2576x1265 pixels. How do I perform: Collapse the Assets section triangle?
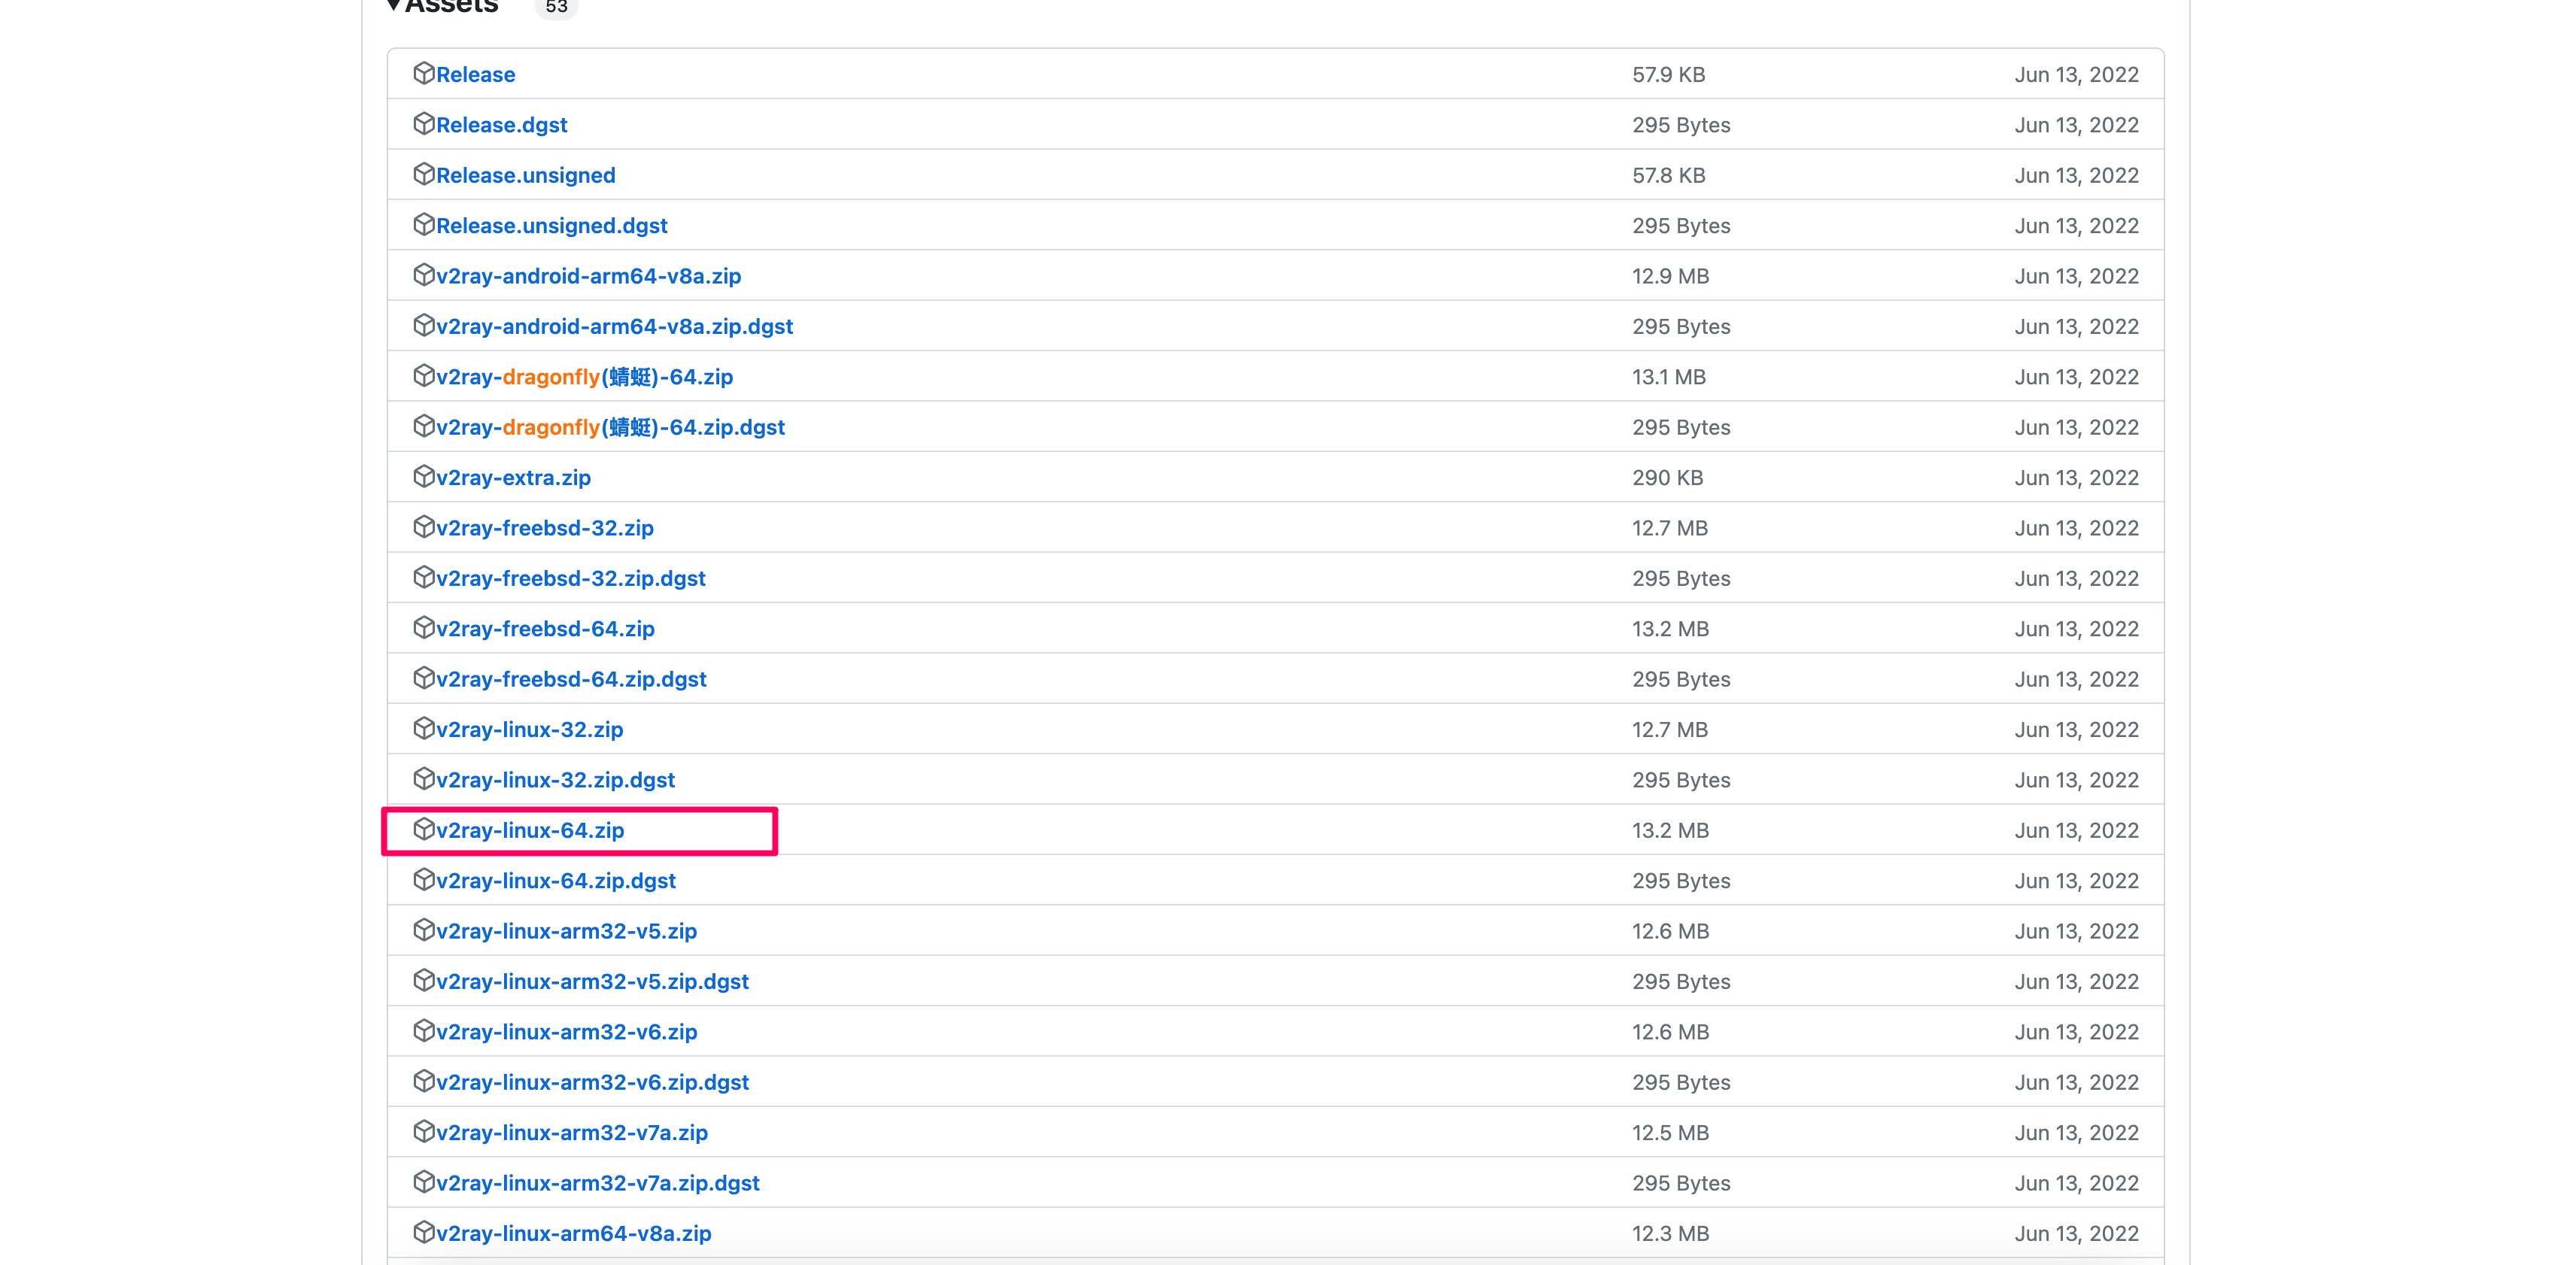pyautogui.click(x=393, y=6)
